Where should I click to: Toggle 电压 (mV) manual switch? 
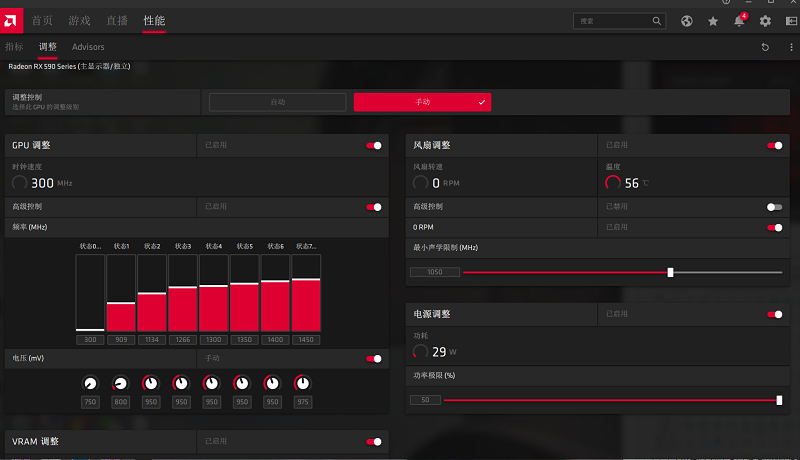(374, 359)
